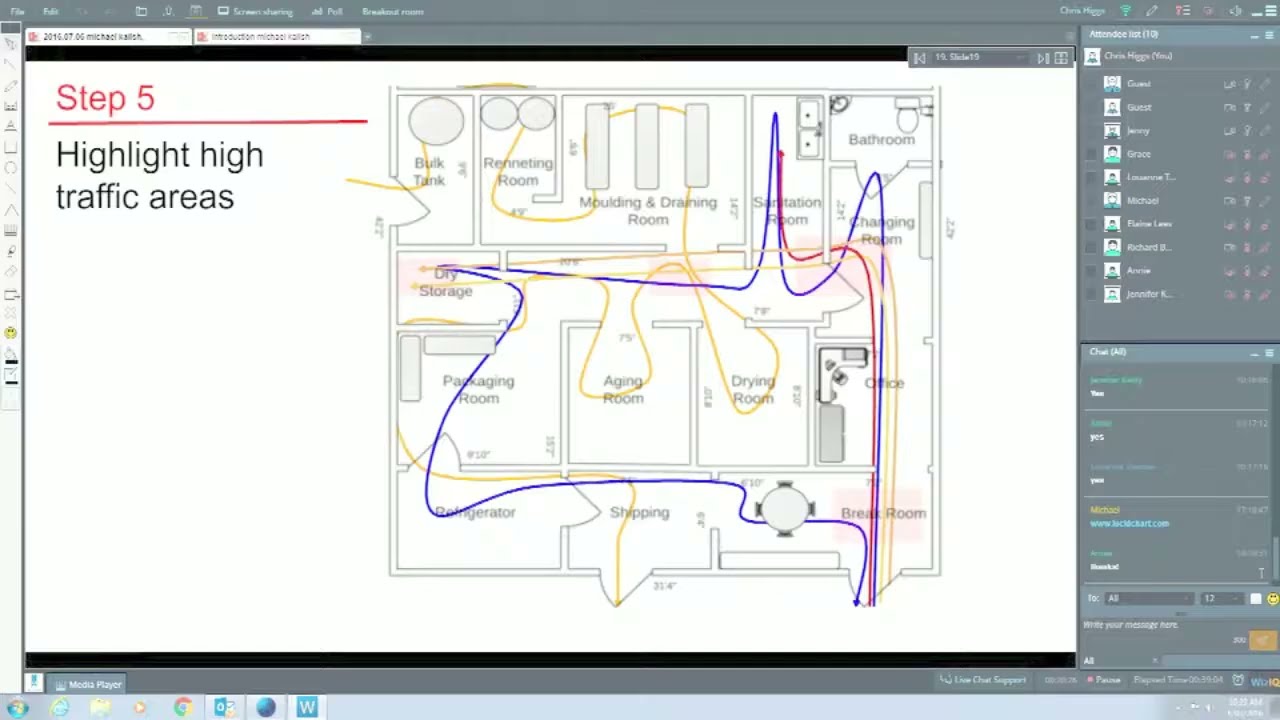
Task: Open the Edit menu
Action: click(x=50, y=11)
